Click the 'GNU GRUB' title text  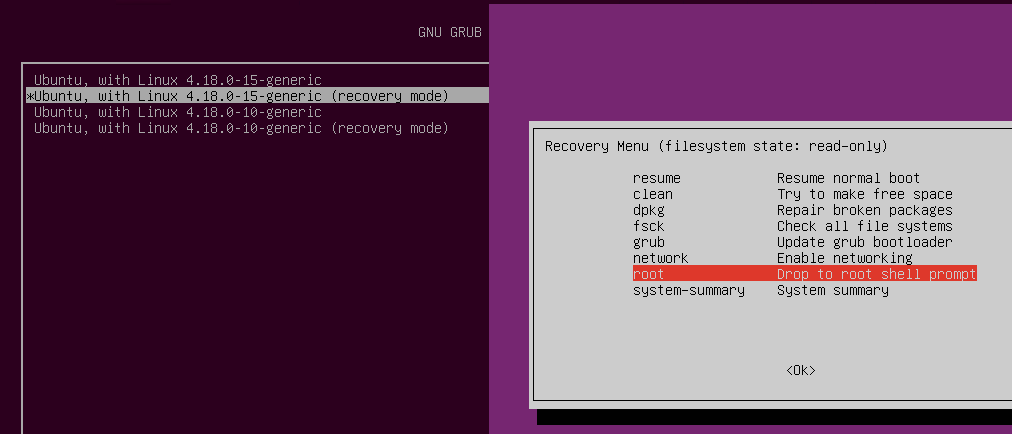tap(450, 32)
